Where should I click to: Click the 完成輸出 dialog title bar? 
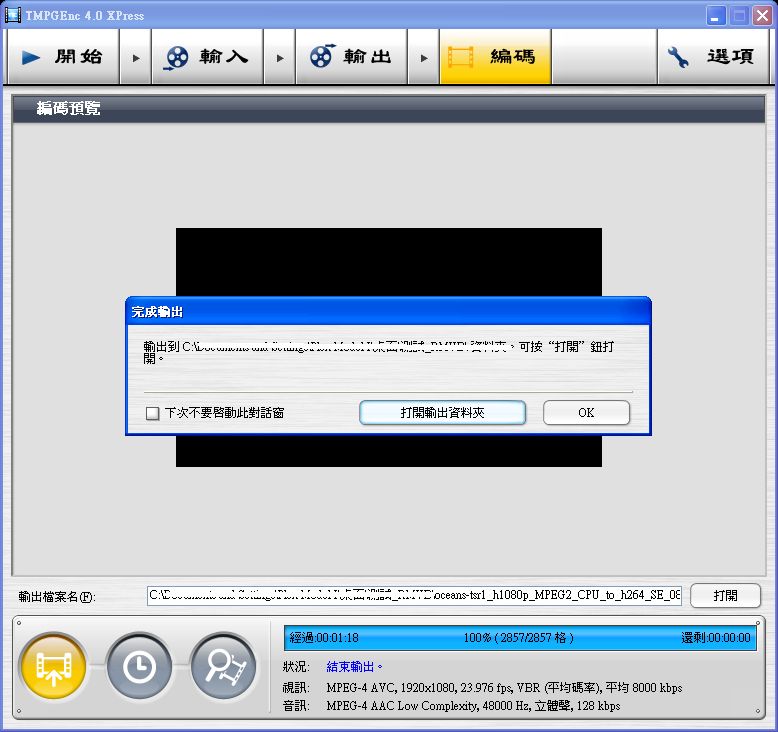point(388,312)
